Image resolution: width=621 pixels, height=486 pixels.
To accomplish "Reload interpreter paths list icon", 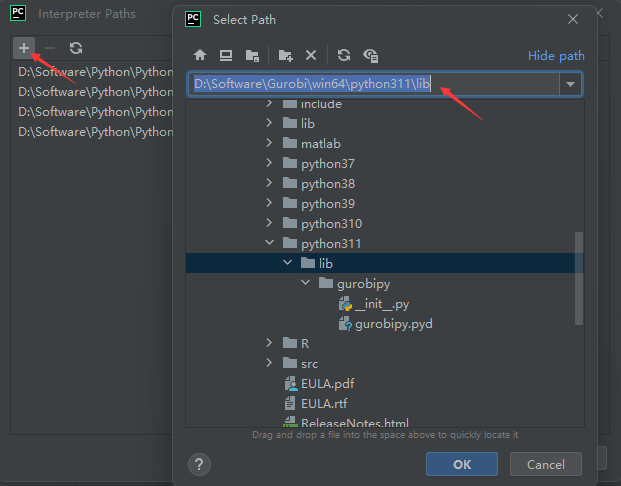I will (76, 48).
